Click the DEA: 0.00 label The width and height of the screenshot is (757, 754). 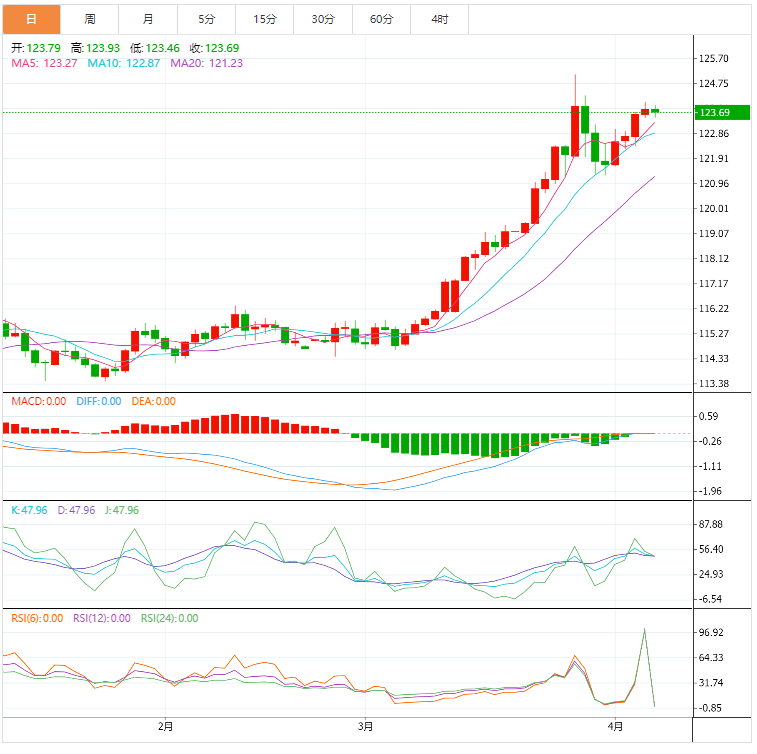(151, 401)
